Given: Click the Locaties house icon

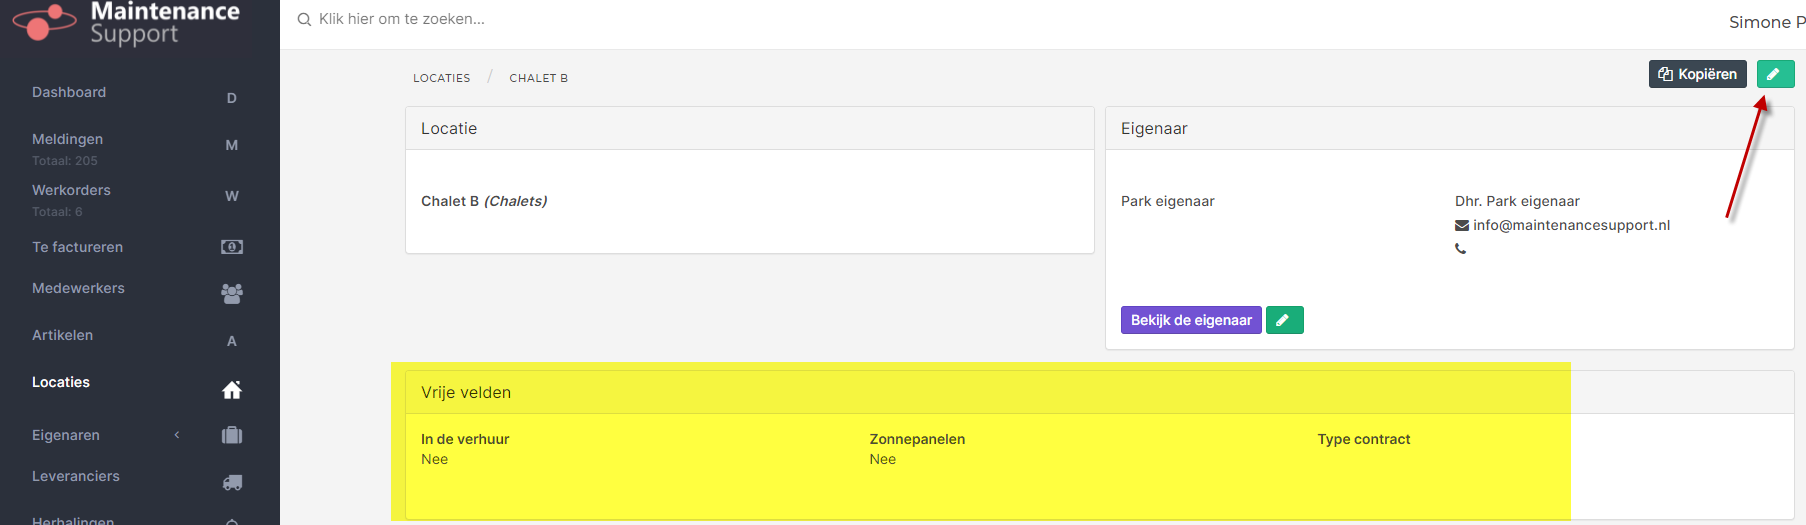Looking at the screenshot, I should click(232, 390).
